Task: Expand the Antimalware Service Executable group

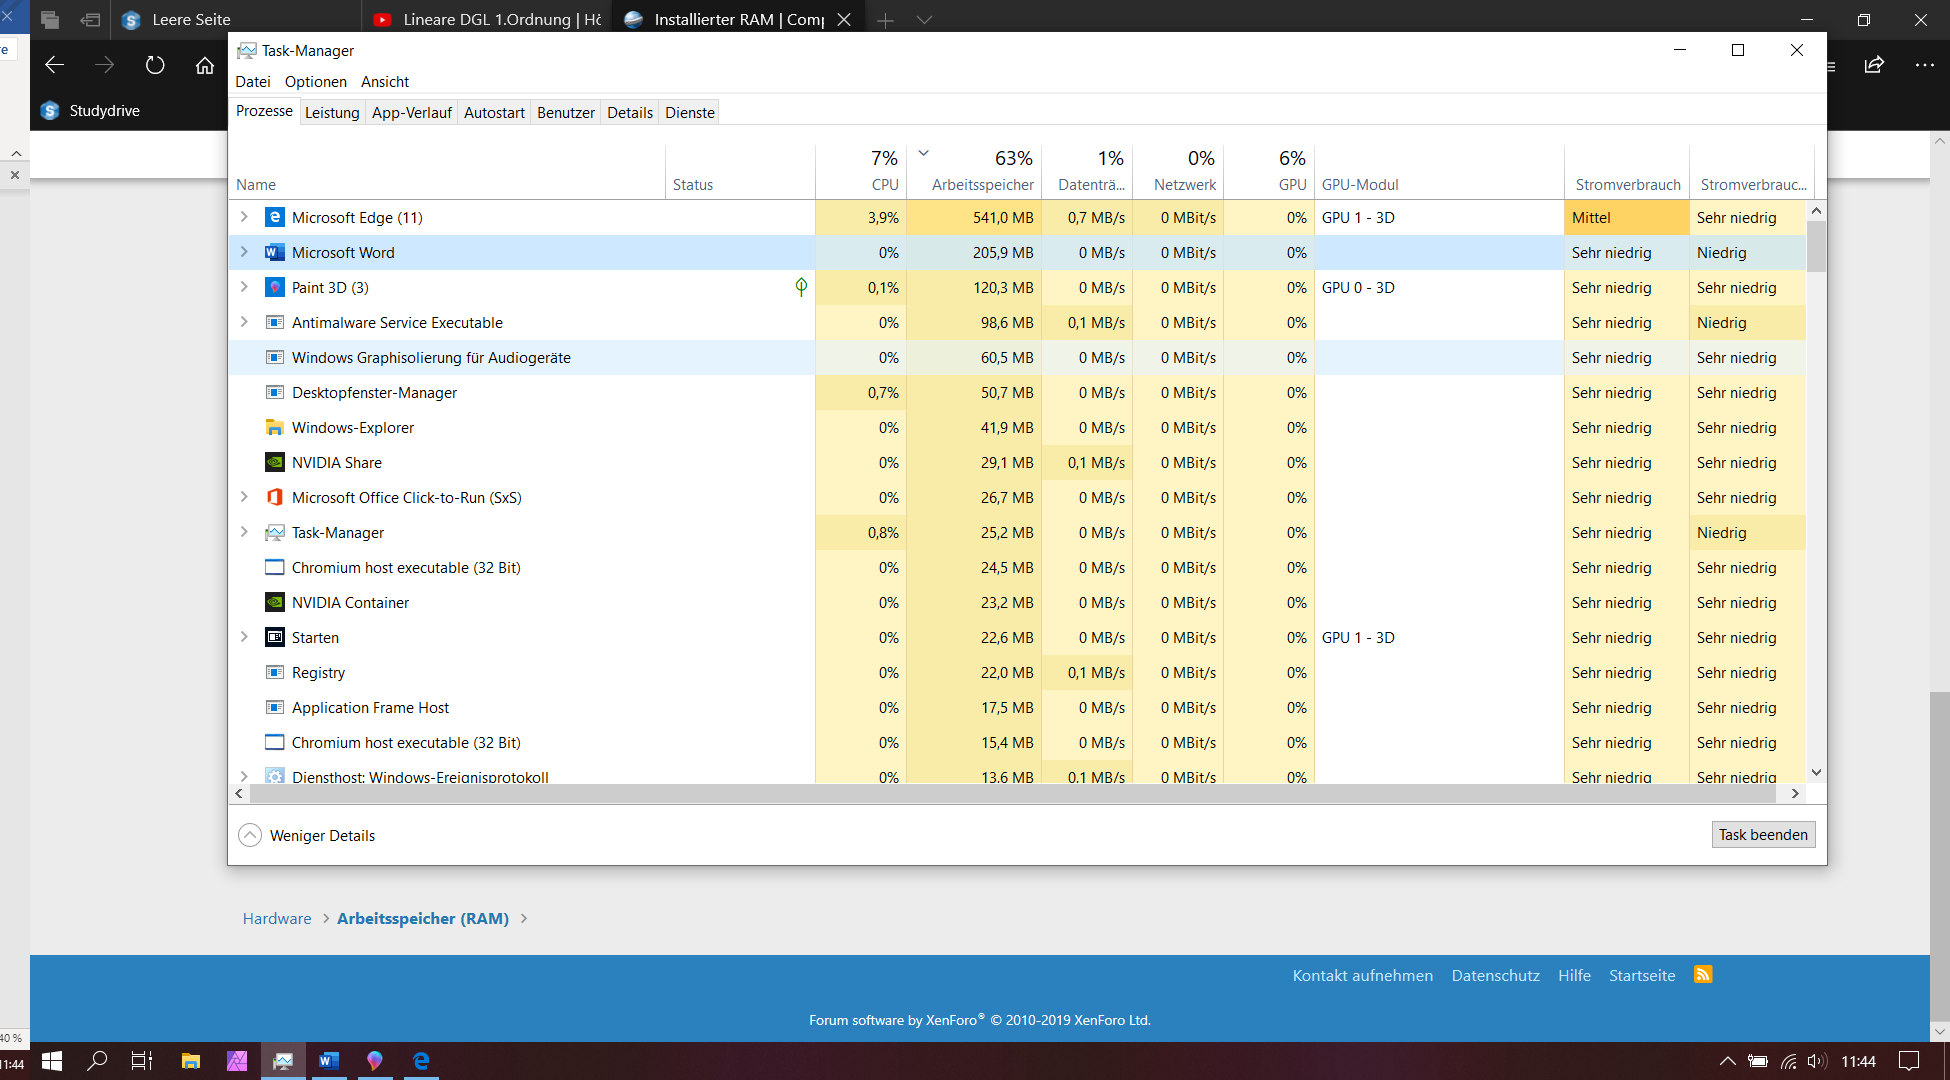Action: [244, 322]
